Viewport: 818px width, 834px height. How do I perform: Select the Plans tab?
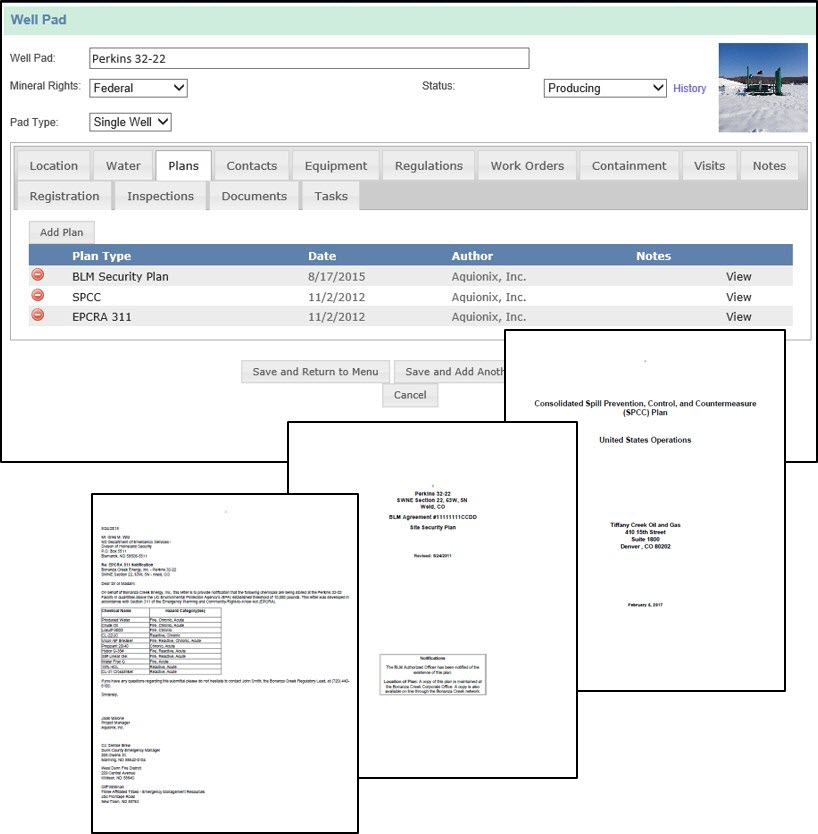(x=183, y=166)
